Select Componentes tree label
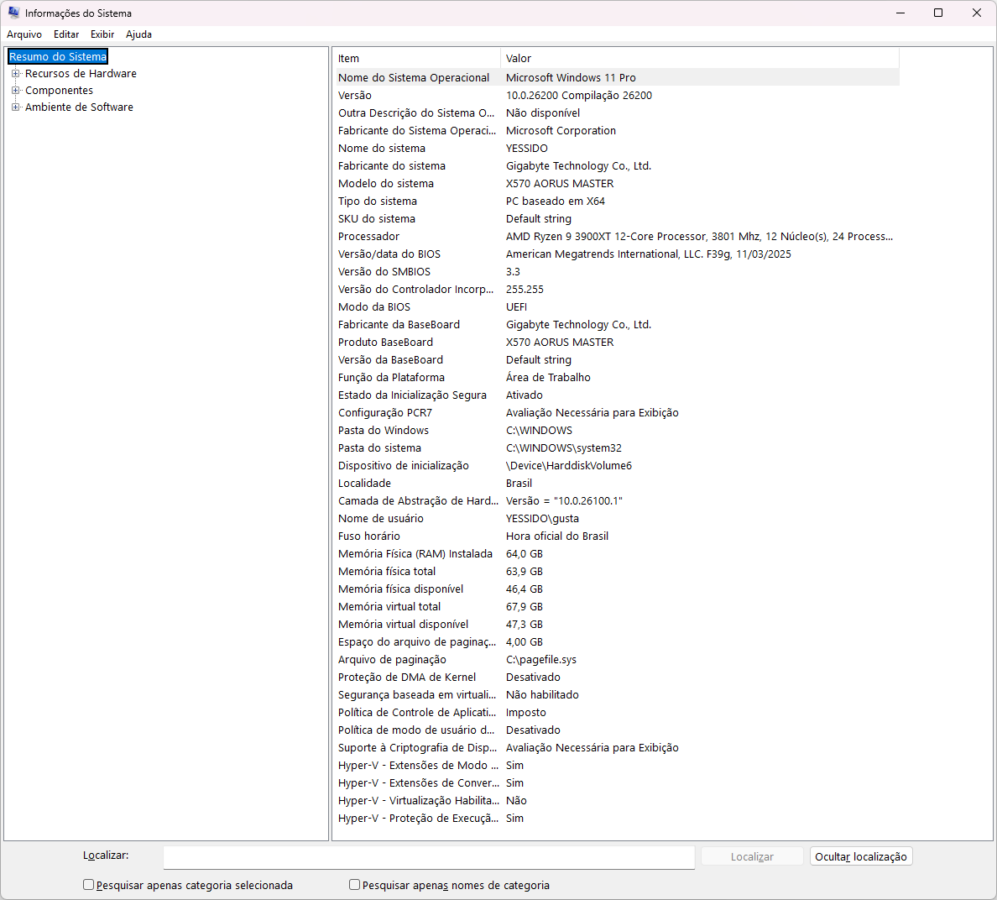This screenshot has height=900, width=997. (59, 90)
